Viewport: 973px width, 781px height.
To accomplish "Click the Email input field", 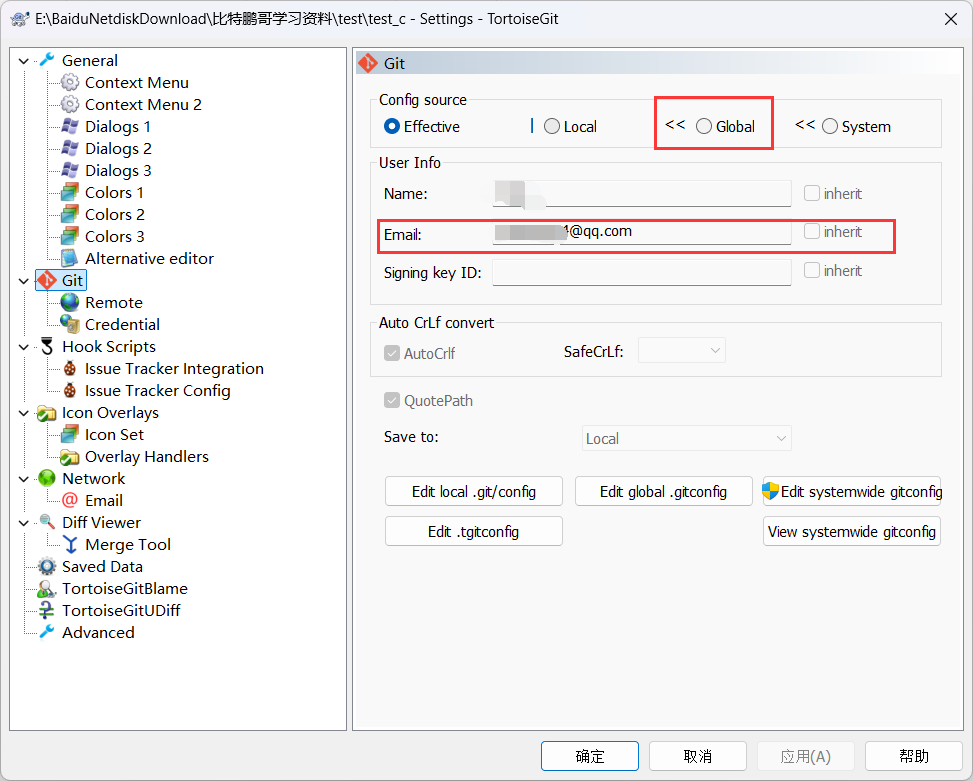I will [642, 233].
